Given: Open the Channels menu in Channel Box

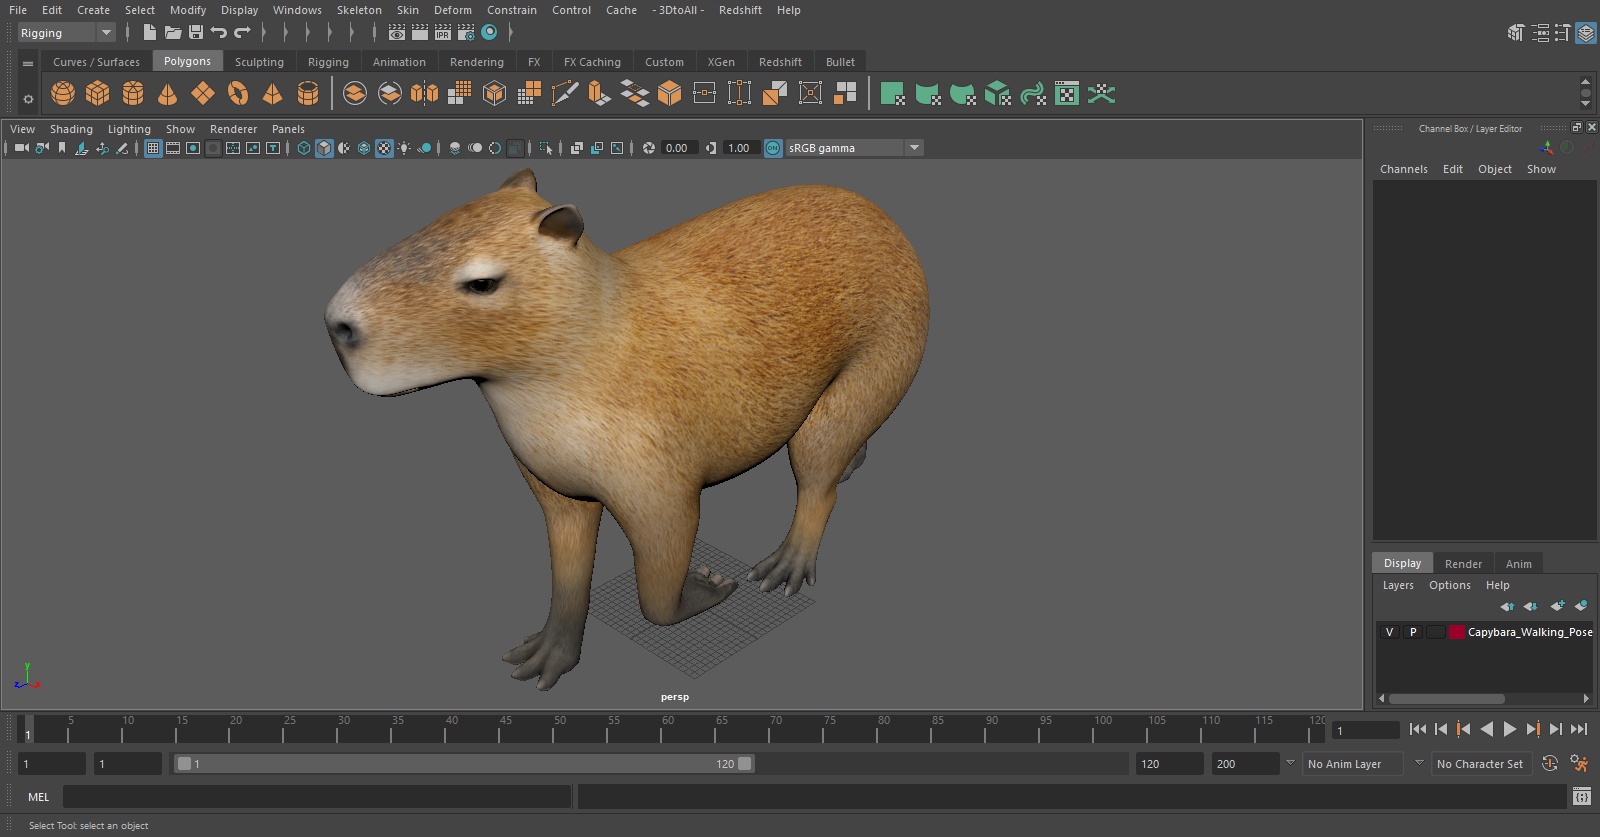Looking at the screenshot, I should coord(1404,169).
